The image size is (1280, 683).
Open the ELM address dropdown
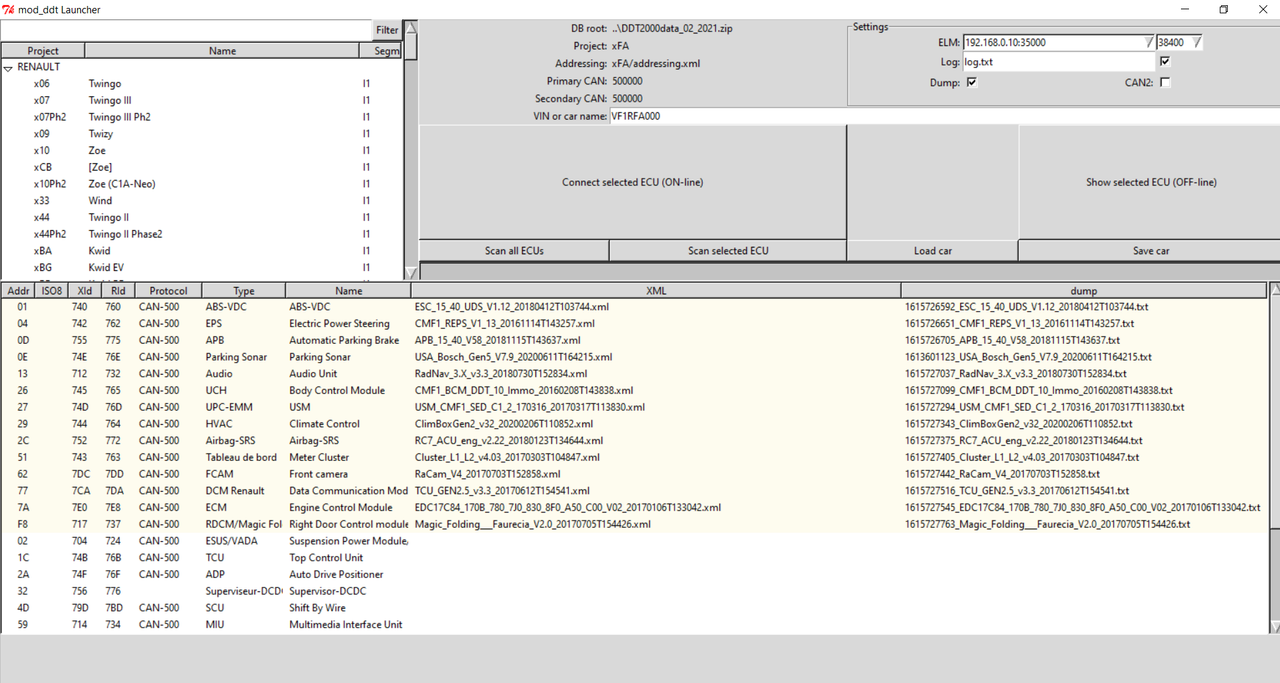(x=1148, y=43)
